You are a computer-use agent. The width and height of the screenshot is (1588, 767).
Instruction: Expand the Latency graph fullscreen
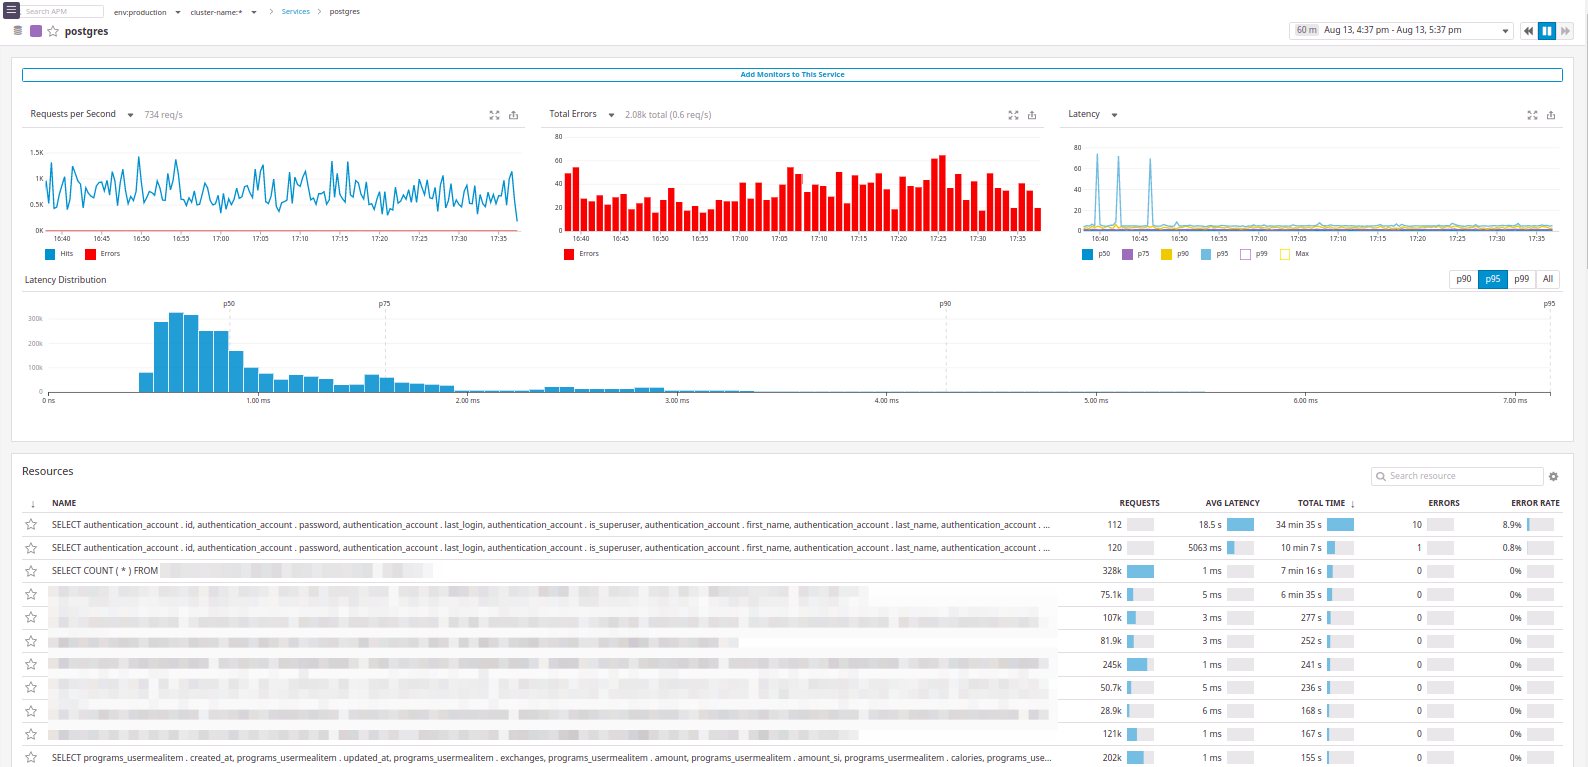click(x=1532, y=115)
